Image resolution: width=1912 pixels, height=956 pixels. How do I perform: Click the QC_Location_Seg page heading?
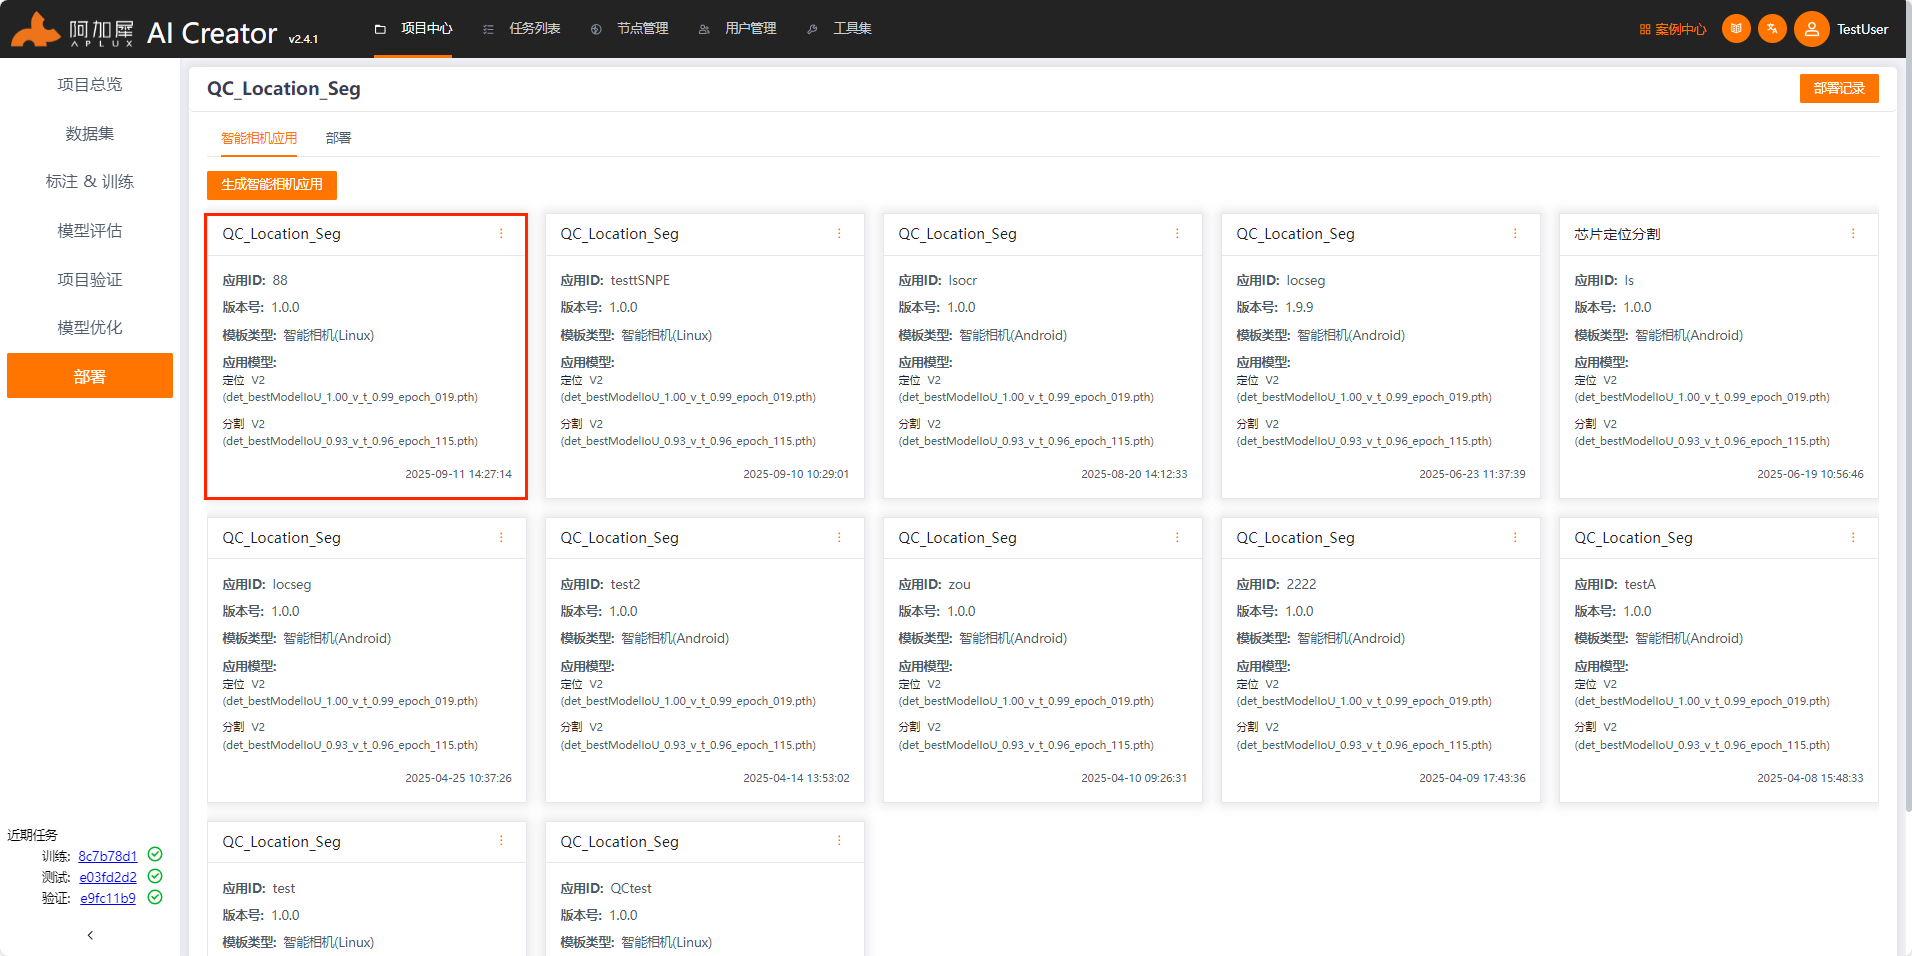tap(284, 88)
